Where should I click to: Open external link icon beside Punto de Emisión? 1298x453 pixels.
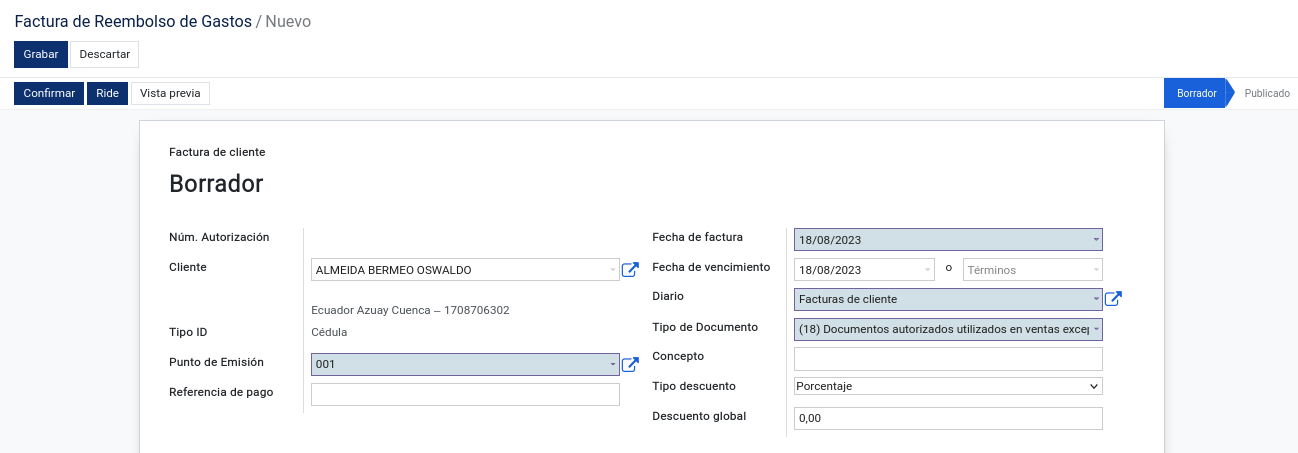point(630,365)
